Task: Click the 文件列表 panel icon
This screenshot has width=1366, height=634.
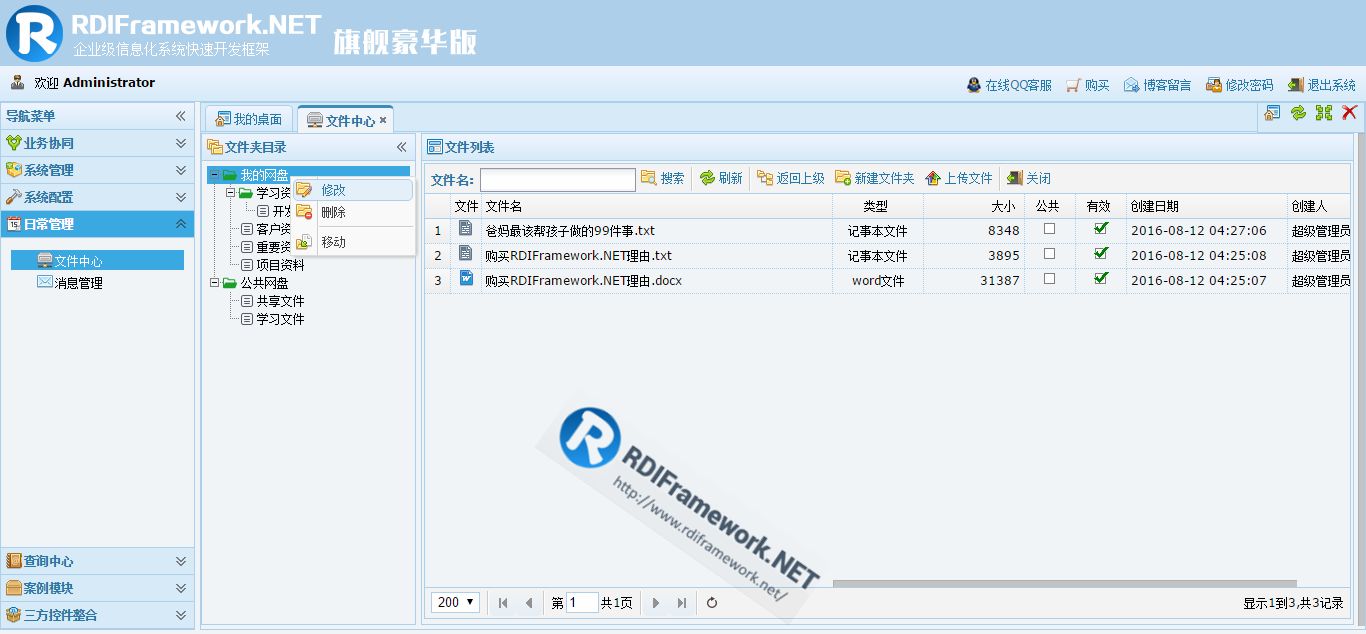Action: tap(435, 147)
